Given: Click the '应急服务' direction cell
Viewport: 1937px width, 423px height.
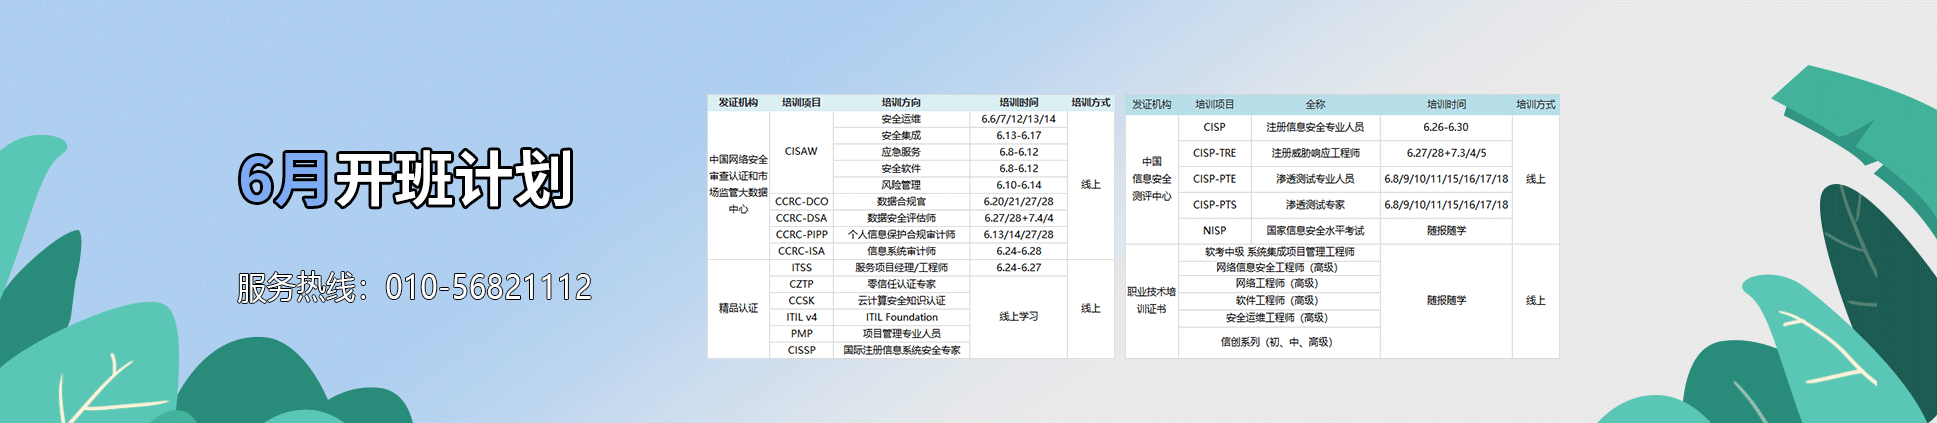Looking at the screenshot, I should (901, 152).
